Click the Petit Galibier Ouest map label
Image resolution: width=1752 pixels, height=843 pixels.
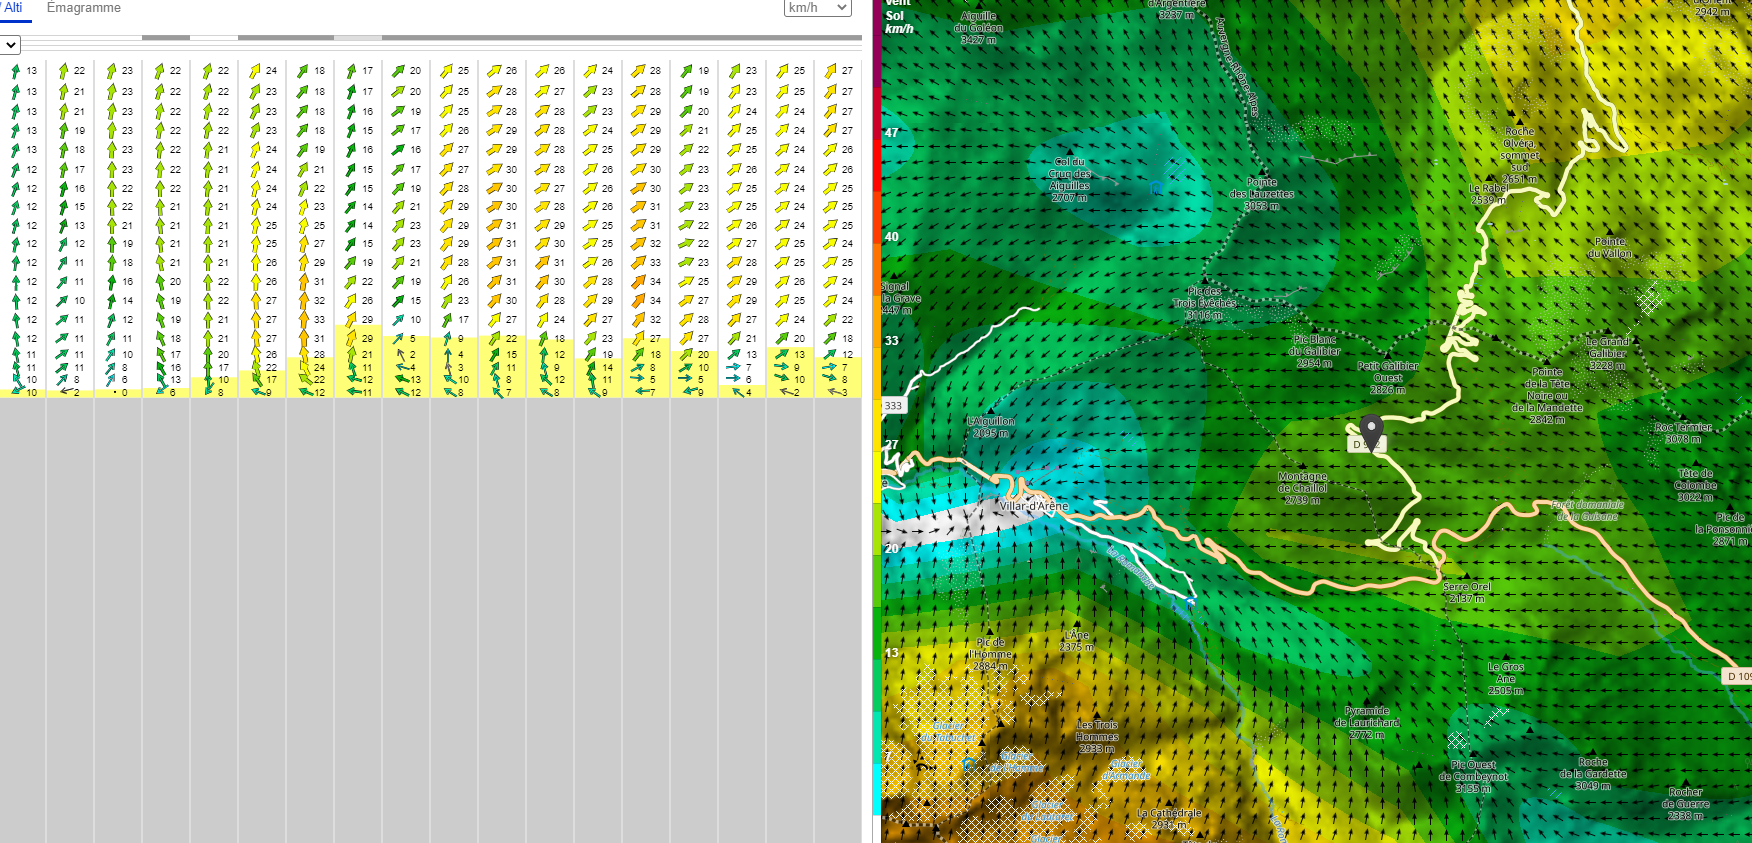(x=1388, y=378)
